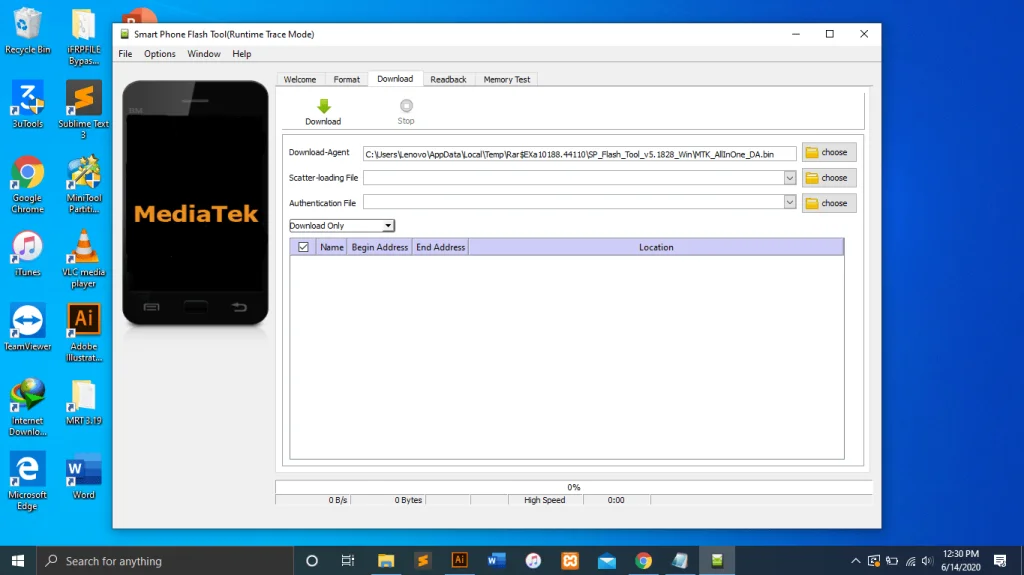
Task: Choose a Scatter-loading file
Action: [829, 178]
